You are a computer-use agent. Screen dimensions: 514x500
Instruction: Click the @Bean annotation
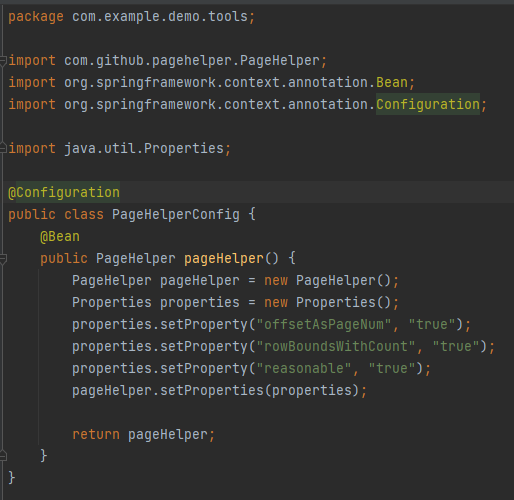pos(60,236)
